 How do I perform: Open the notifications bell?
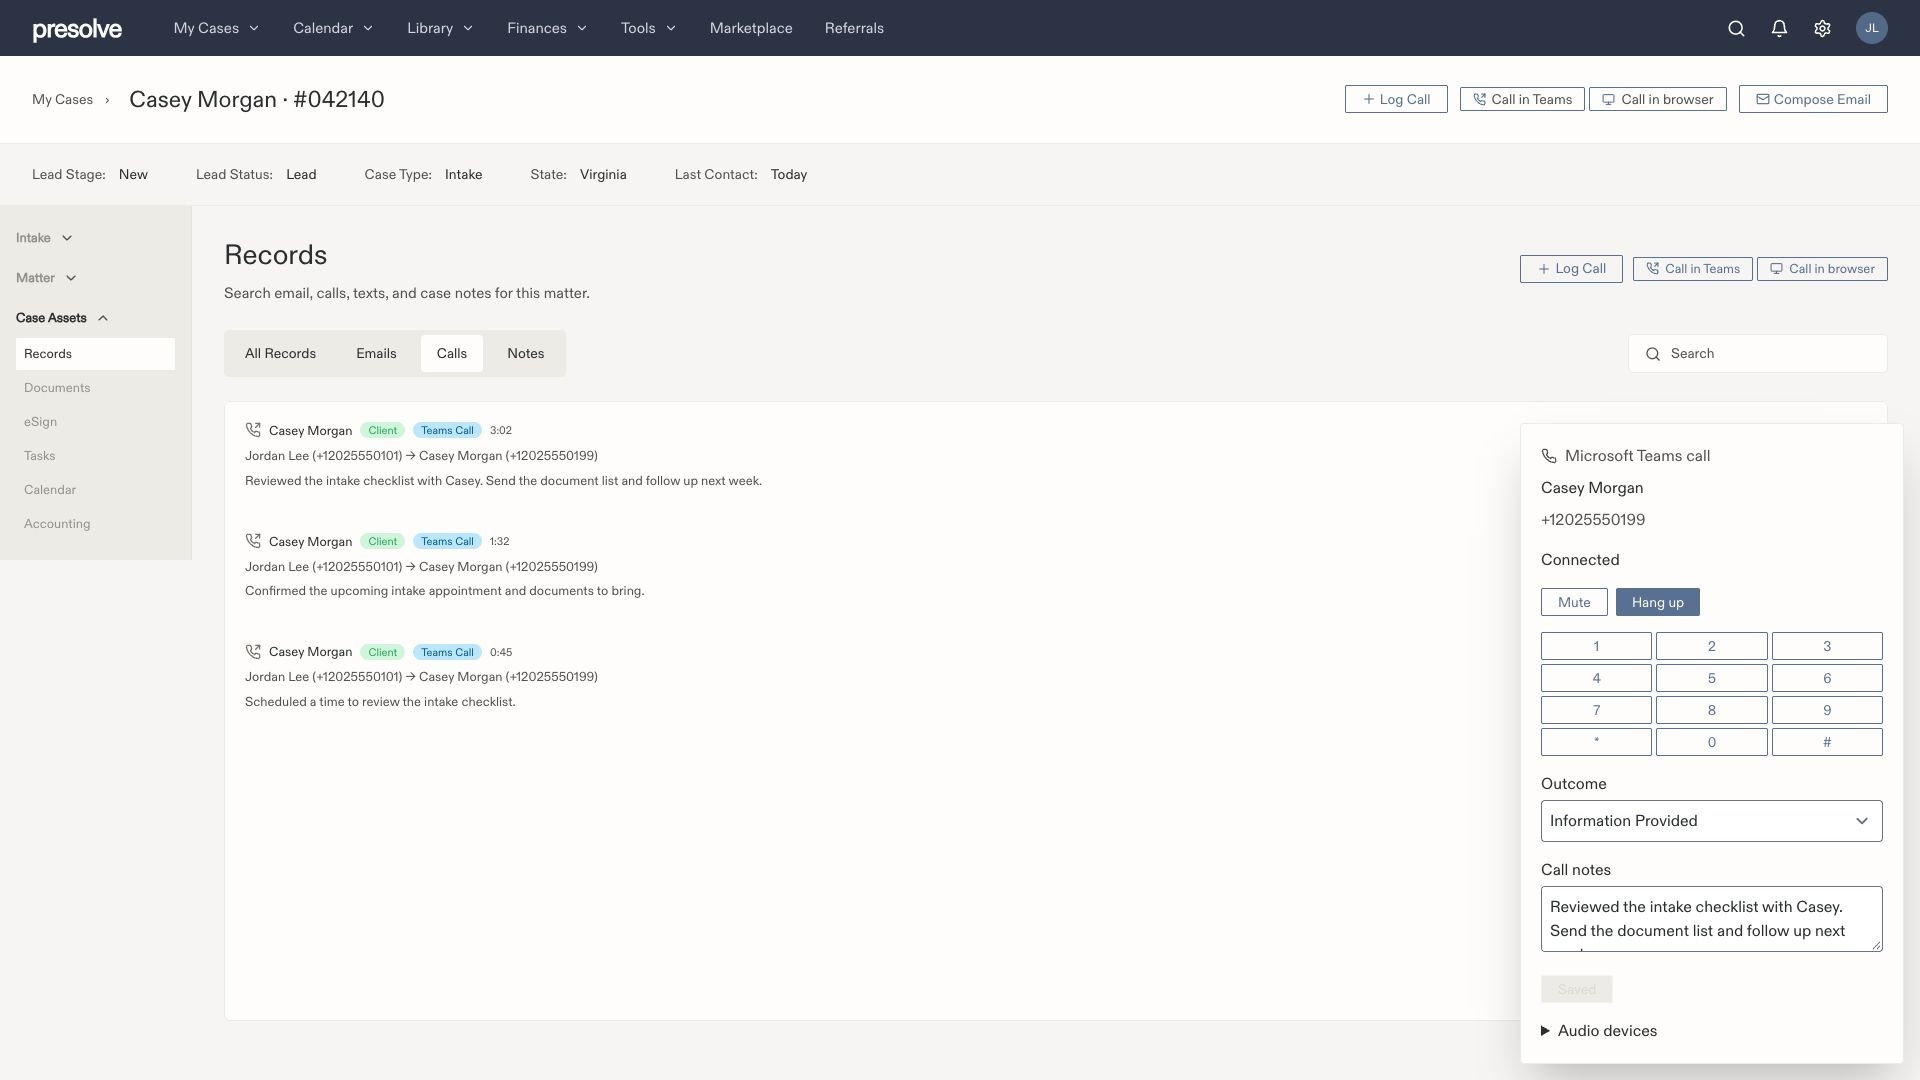(1779, 28)
